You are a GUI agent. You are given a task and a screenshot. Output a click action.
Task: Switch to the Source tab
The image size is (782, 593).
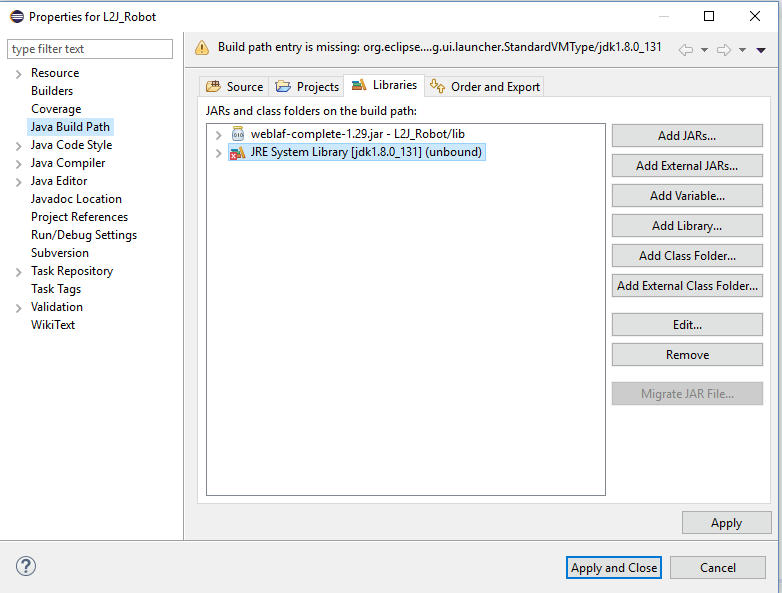pos(234,87)
